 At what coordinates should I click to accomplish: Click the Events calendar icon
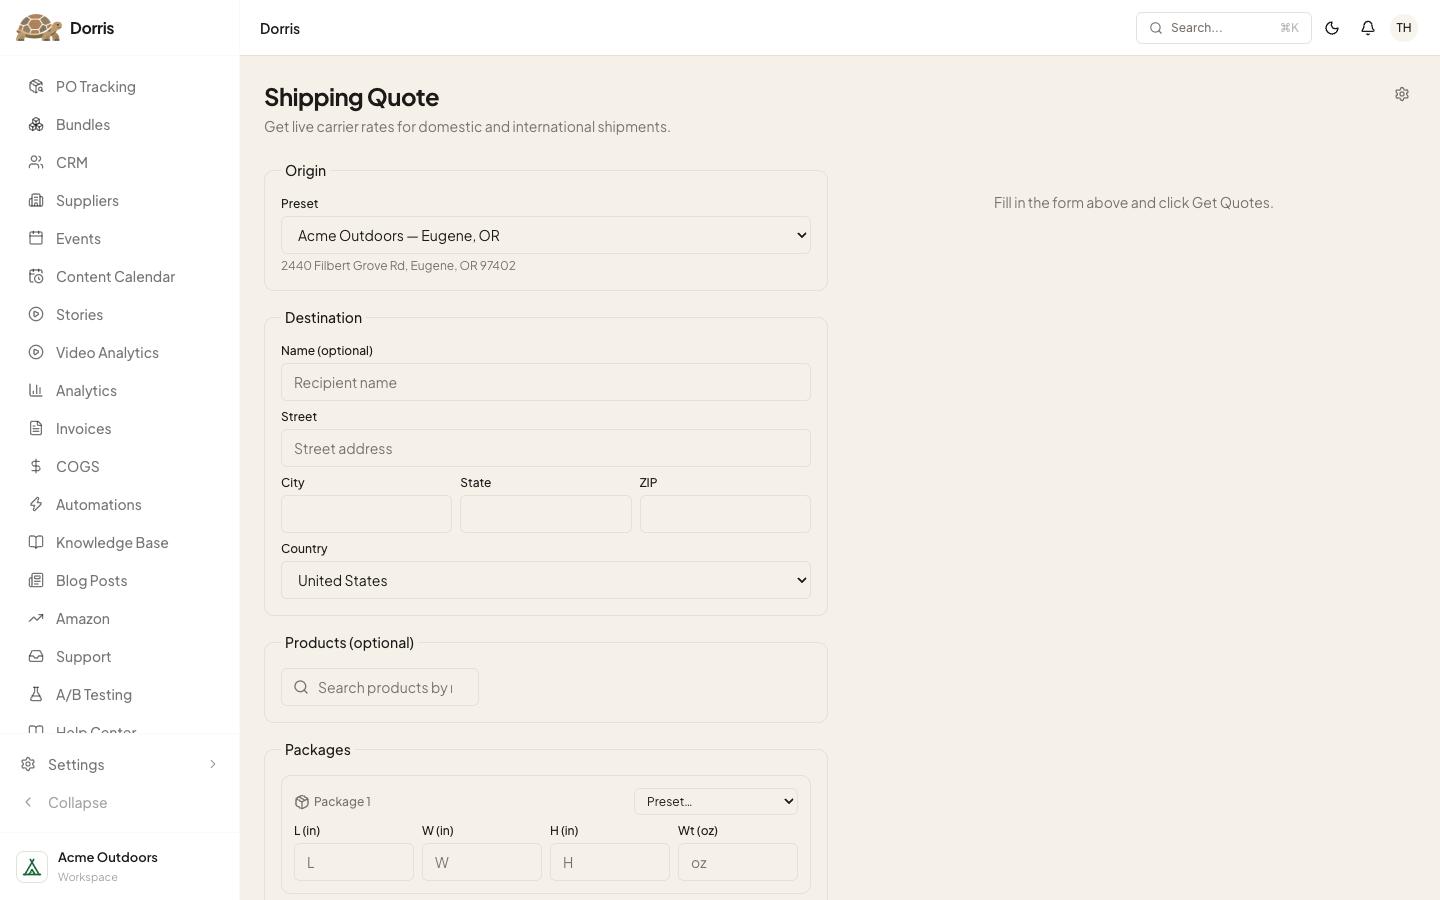36,238
